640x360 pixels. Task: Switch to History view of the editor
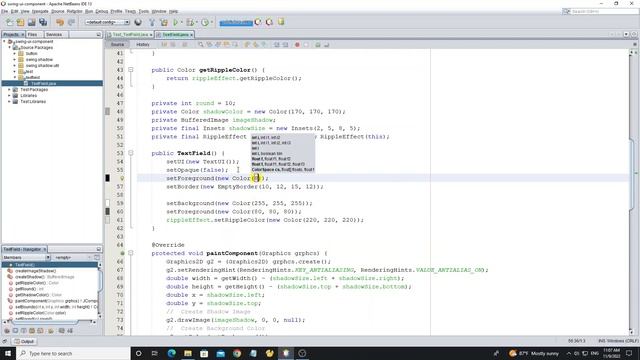point(142,44)
